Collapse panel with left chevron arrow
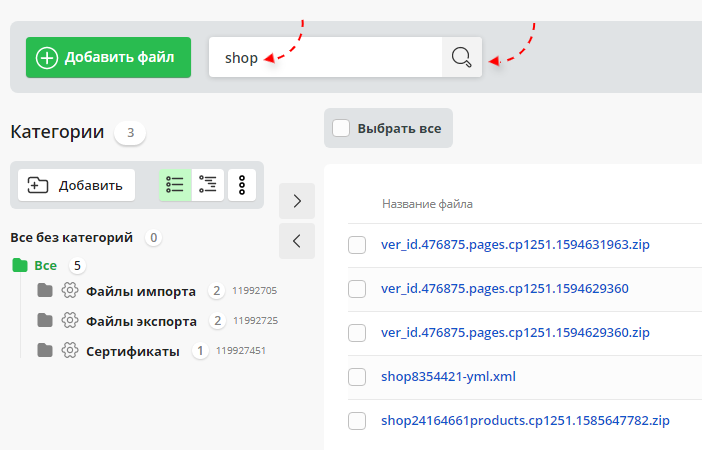Screen dimensions: 702x450 click(297, 241)
